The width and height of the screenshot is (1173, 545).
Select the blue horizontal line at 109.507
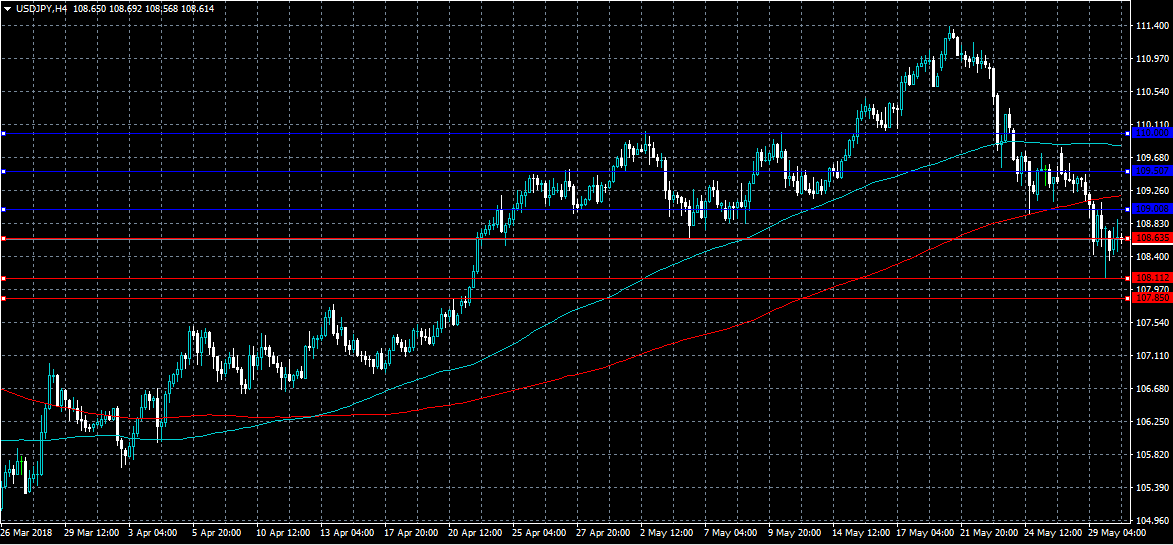pos(565,171)
